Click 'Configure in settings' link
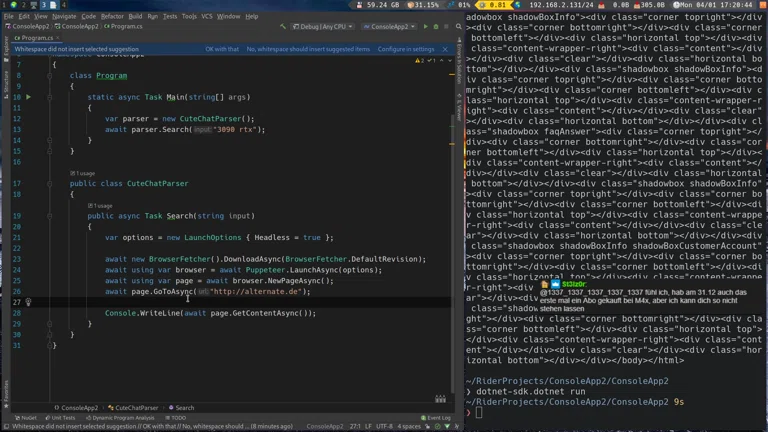Image resolution: width=768 pixels, height=432 pixels. tap(406, 49)
